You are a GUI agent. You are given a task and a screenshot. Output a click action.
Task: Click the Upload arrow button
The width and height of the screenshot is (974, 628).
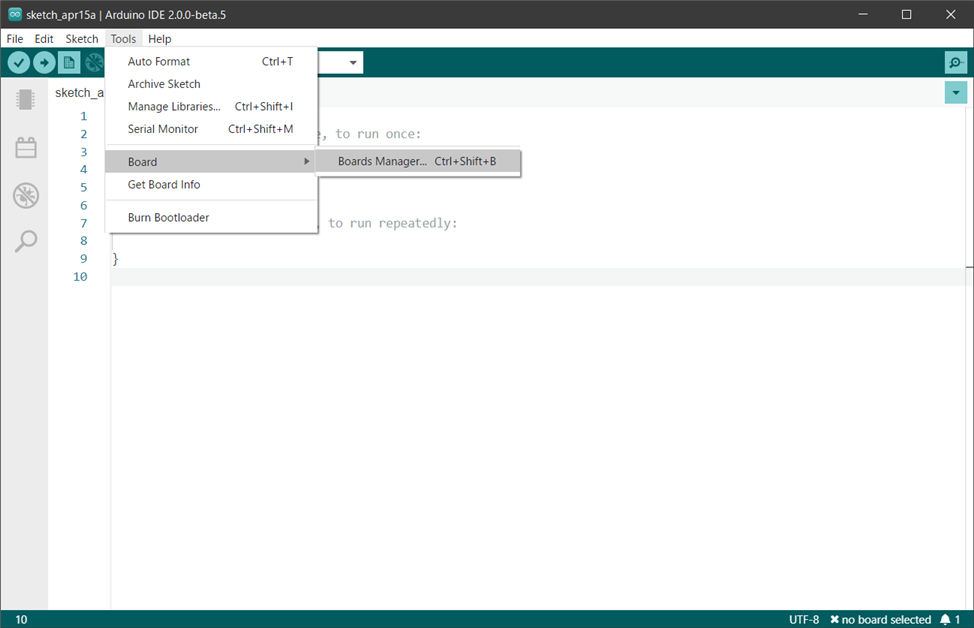44,63
